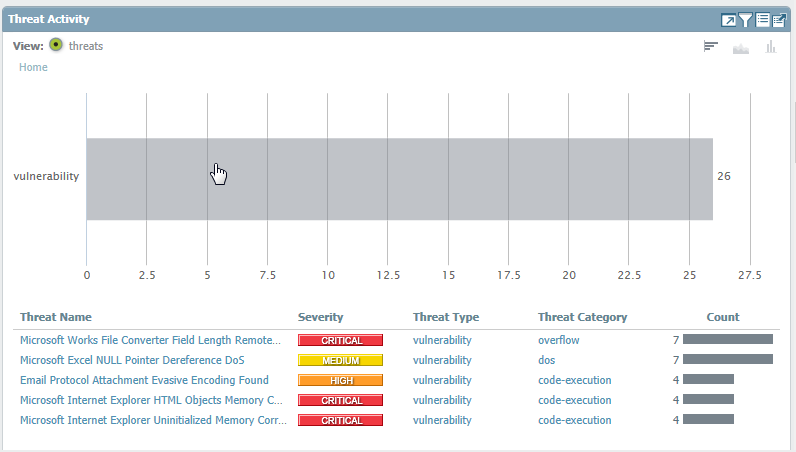This screenshot has width=796, height=452.
Task: Open the filter funnel icon
Action: click(745, 20)
